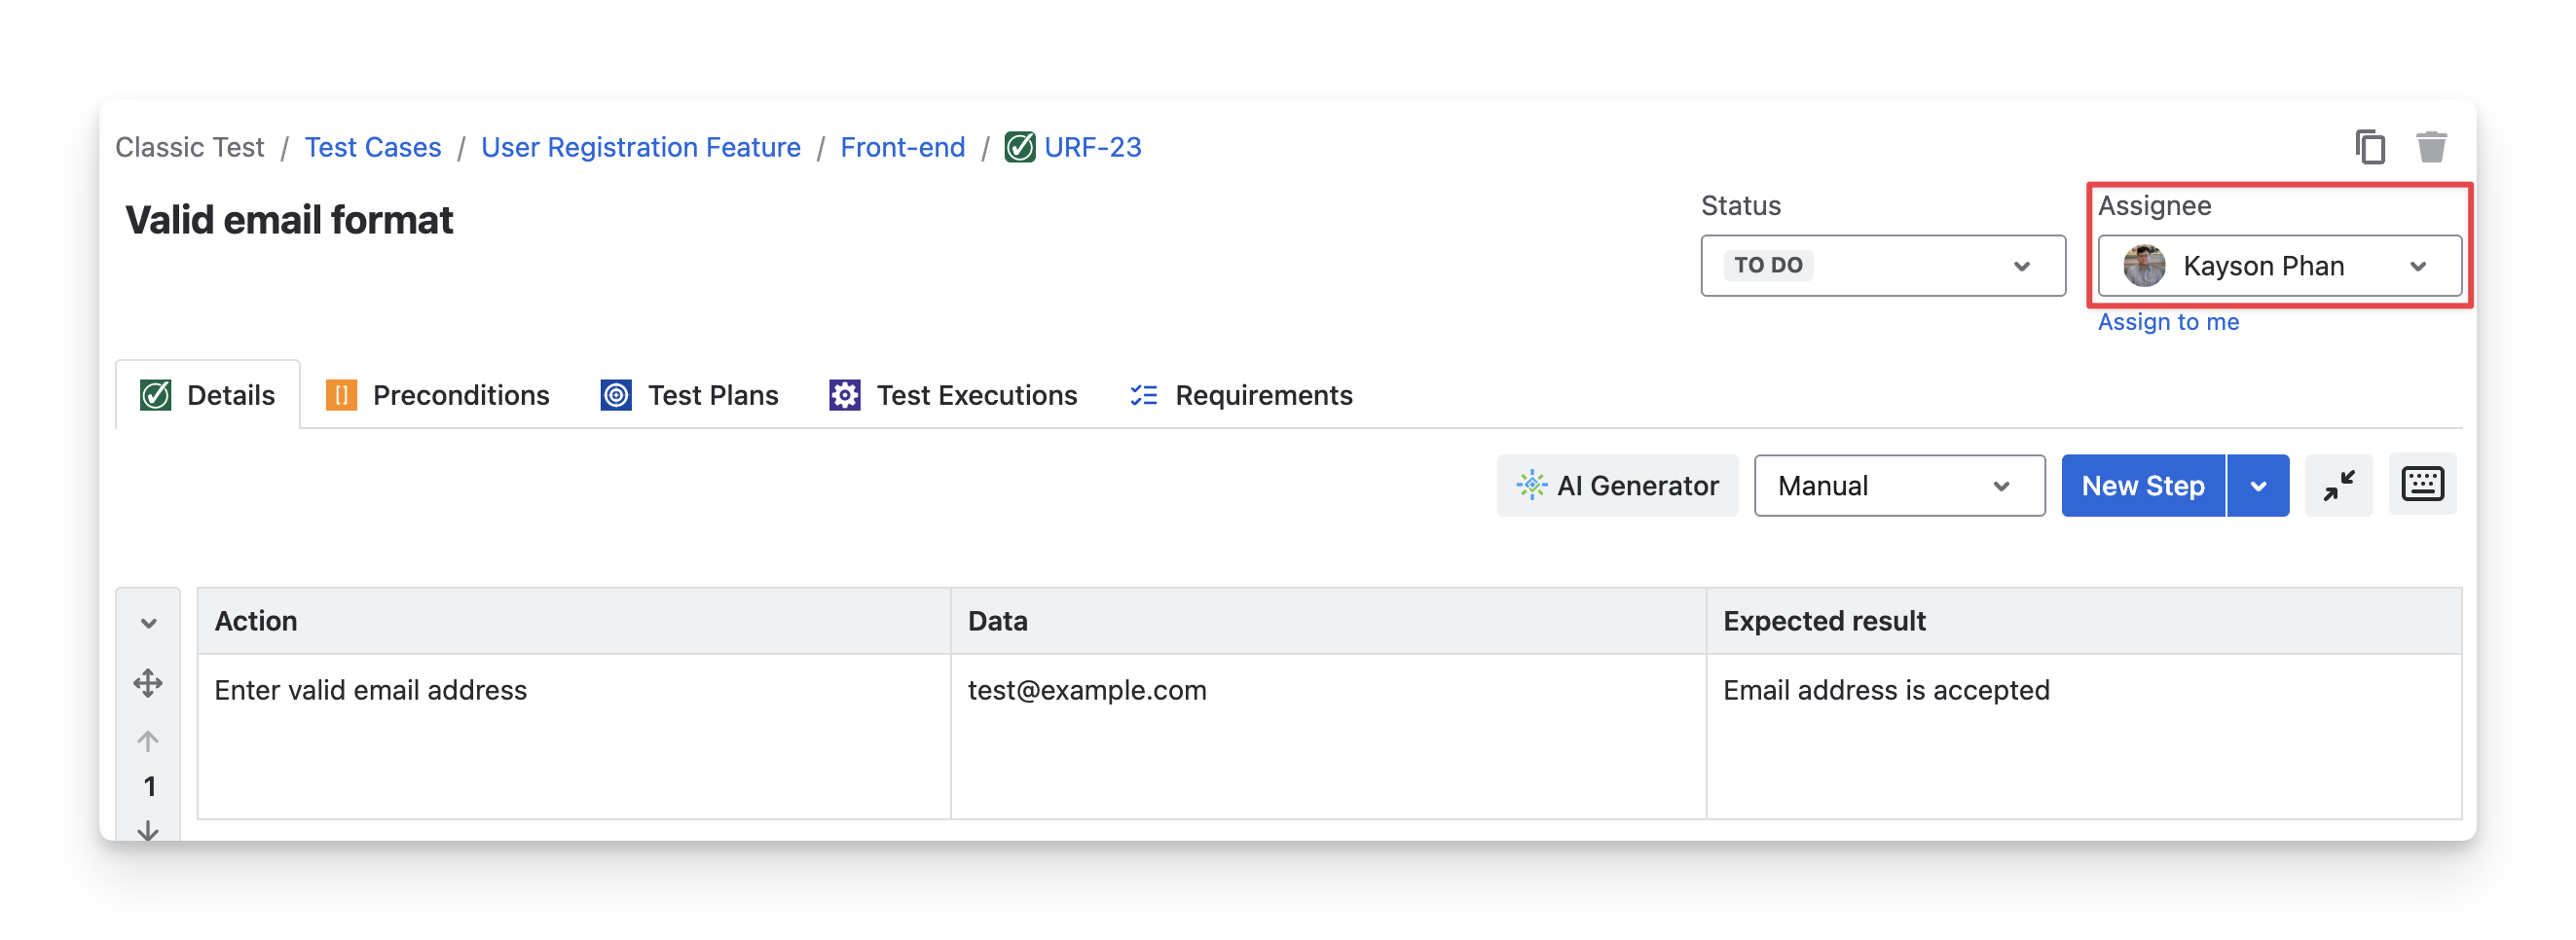Open the Assignee Kayson Phan dropdown
The width and height of the screenshot is (2576, 940).
2279,266
